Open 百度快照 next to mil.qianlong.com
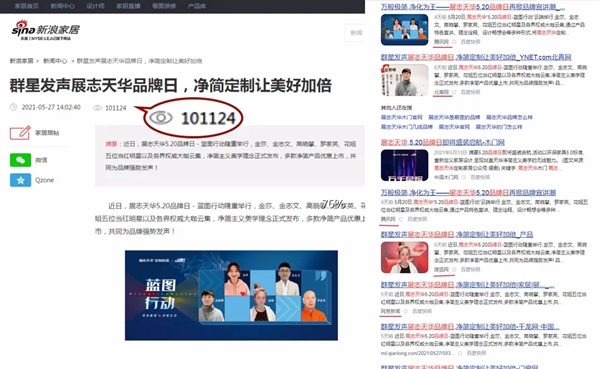This screenshot has height=369, width=600. coord(476,353)
